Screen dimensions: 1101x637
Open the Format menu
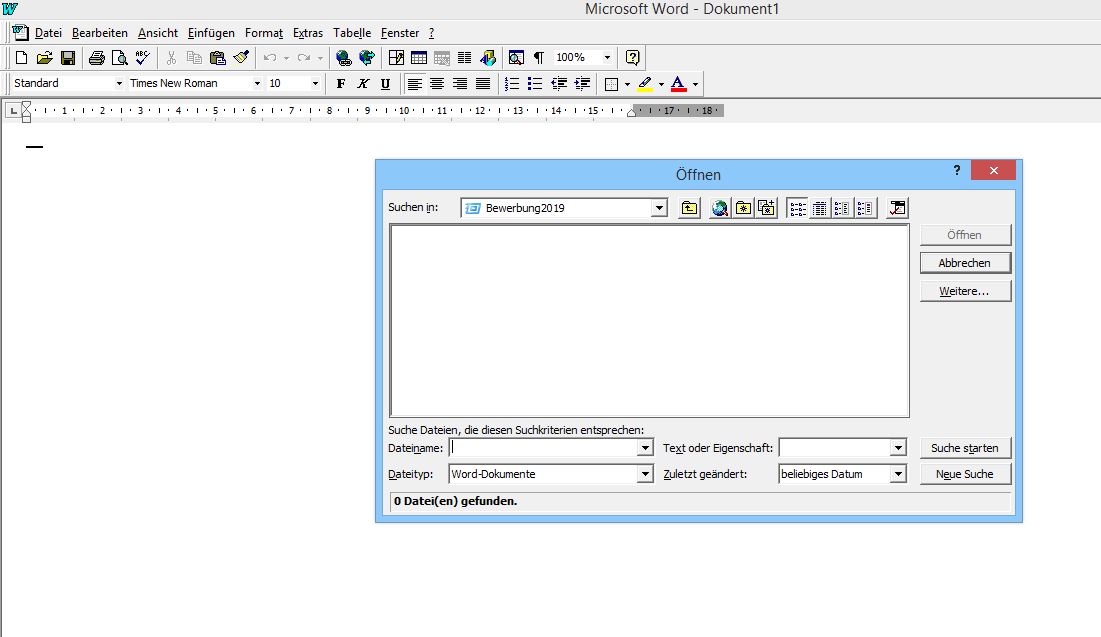click(264, 33)
